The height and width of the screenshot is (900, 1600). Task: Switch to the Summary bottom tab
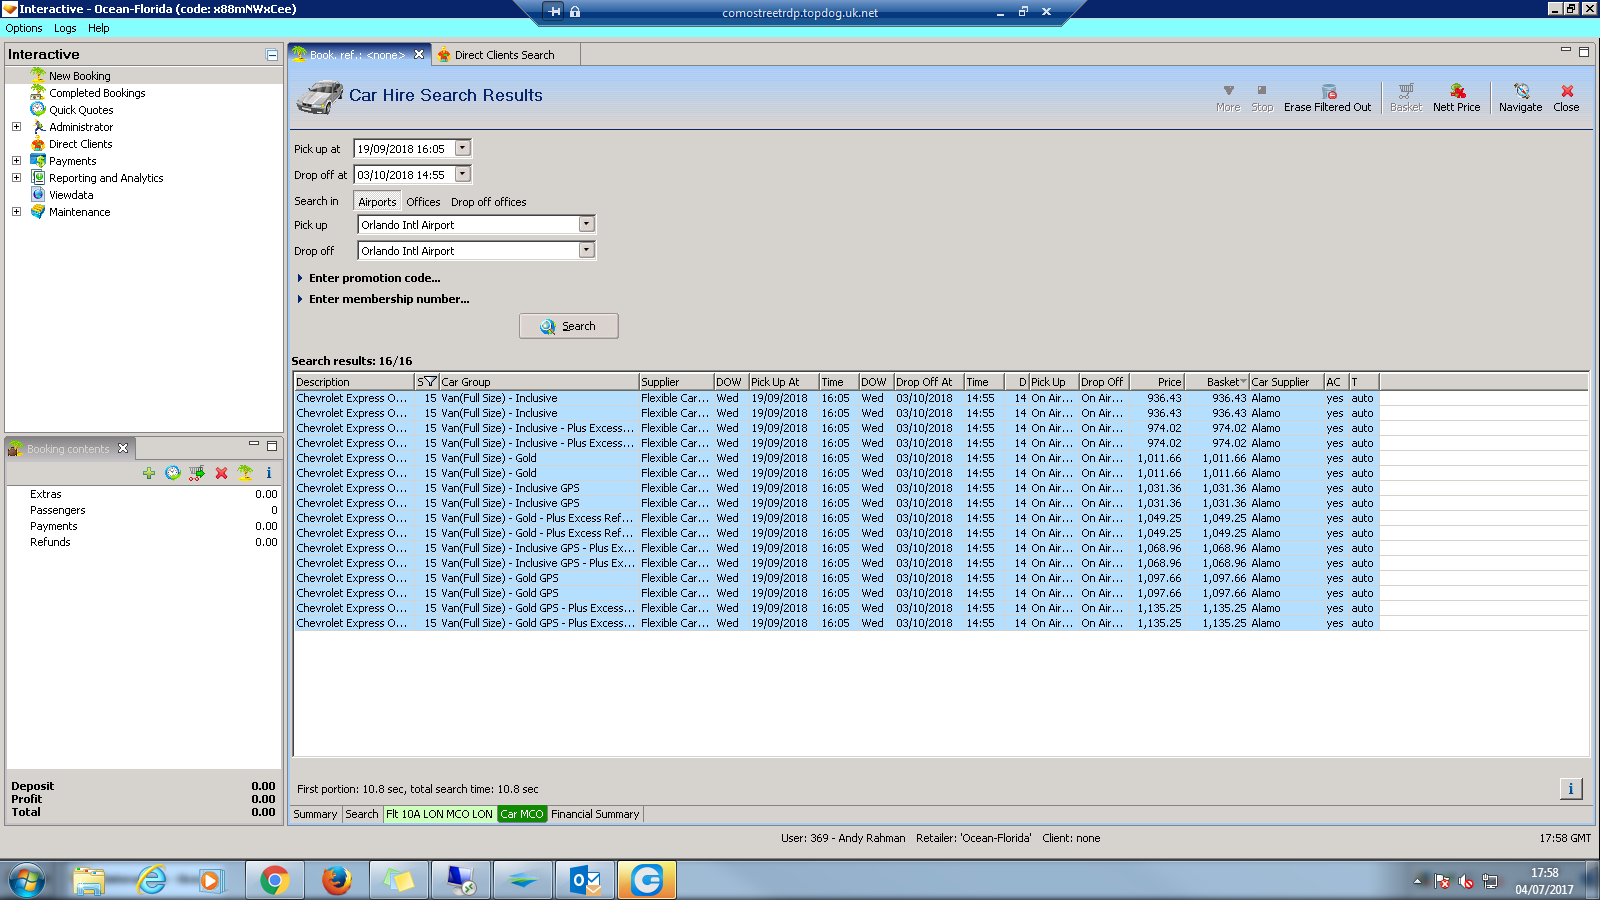315,814
